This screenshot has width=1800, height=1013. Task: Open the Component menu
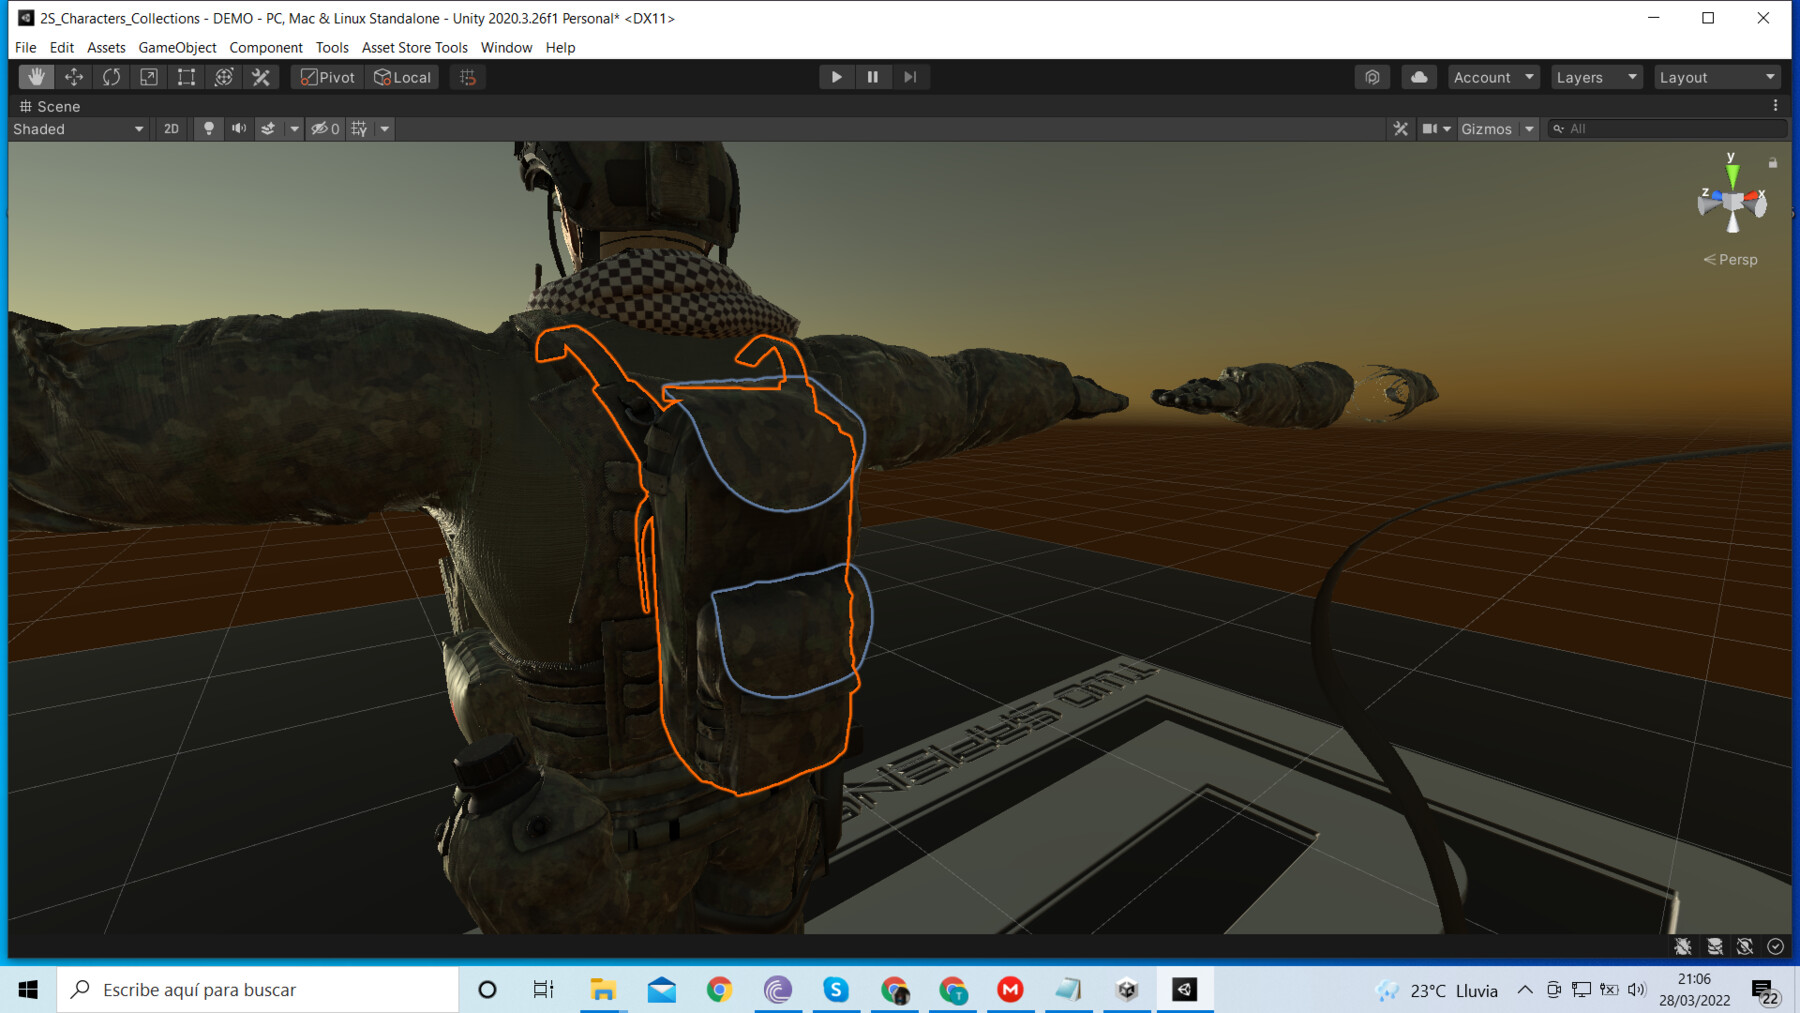pyautogui.click(x=266, y=47)
